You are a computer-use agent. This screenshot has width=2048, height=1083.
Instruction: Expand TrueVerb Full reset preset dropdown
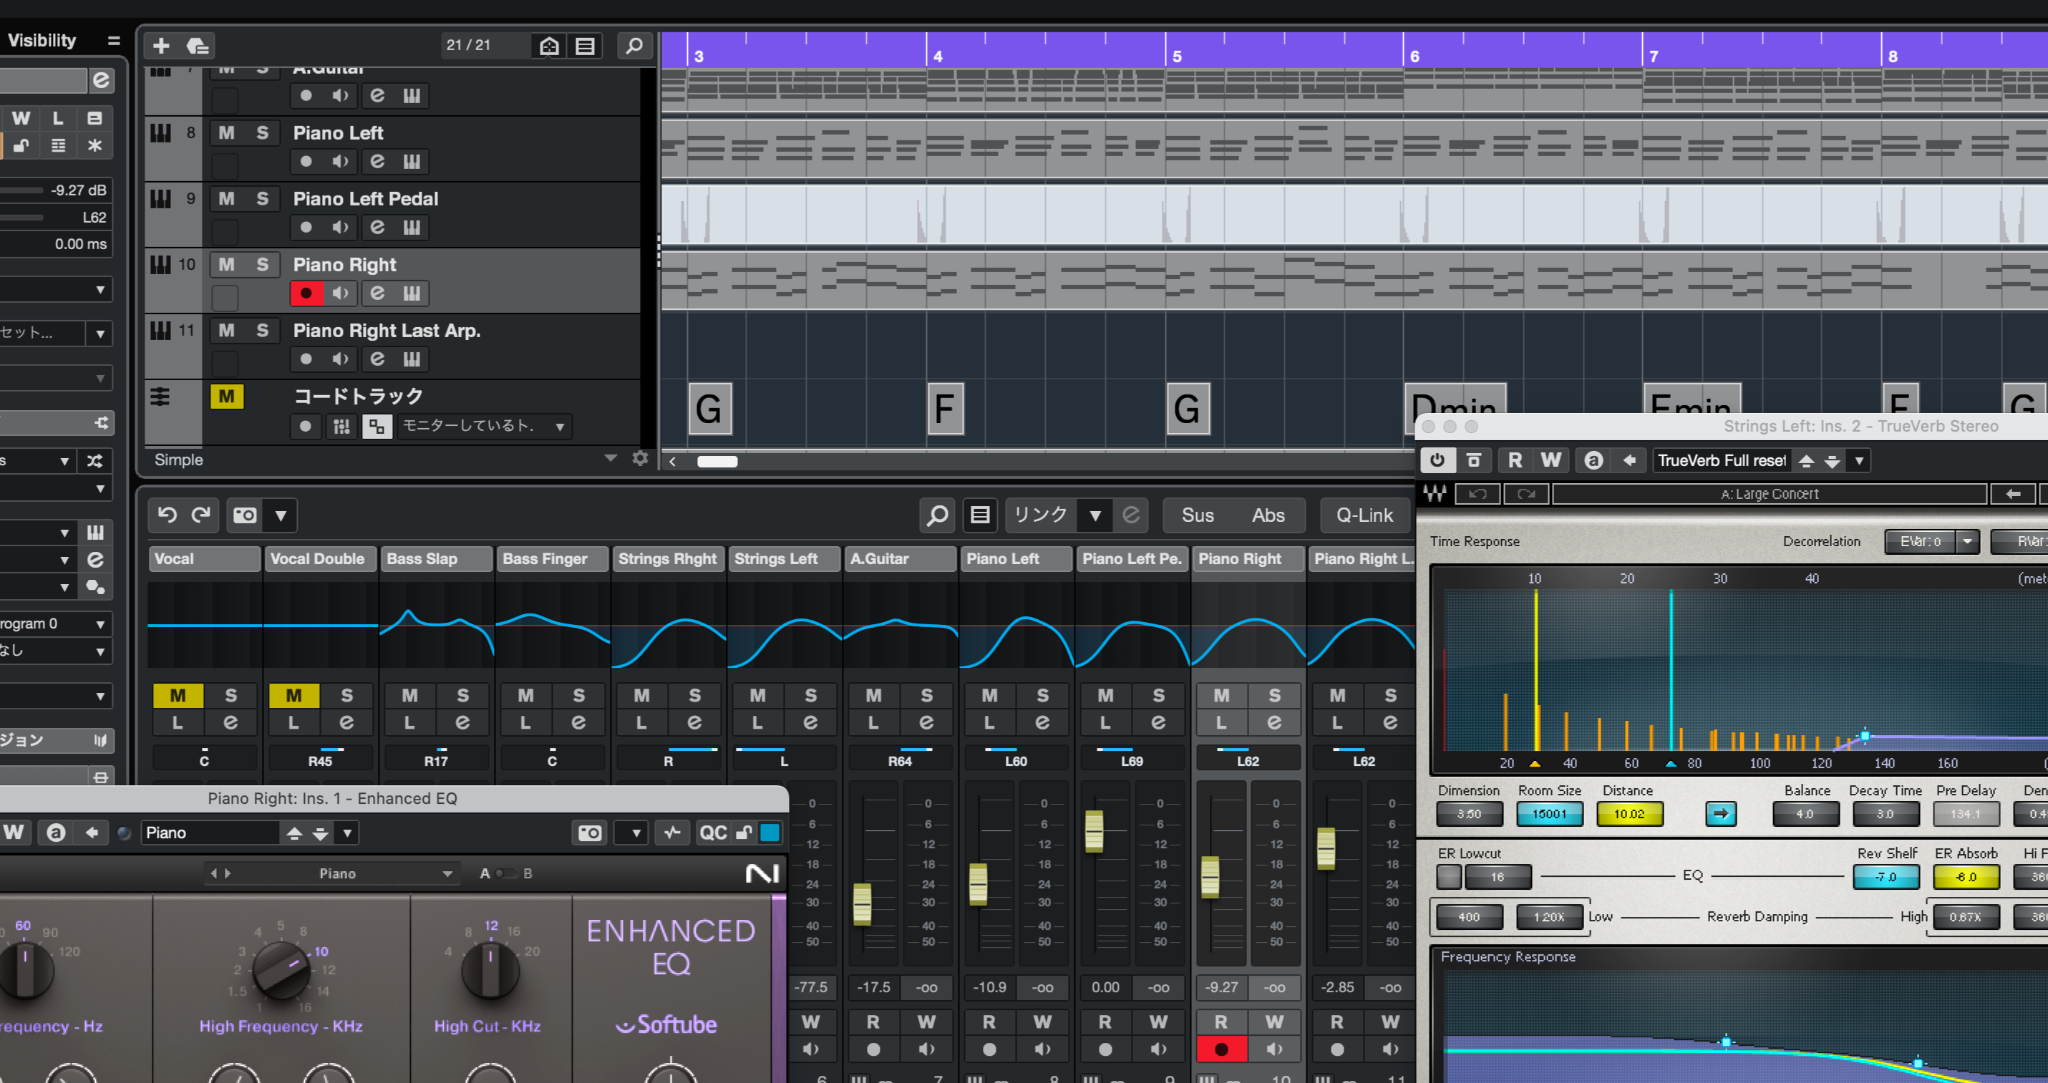point(1859,461)
